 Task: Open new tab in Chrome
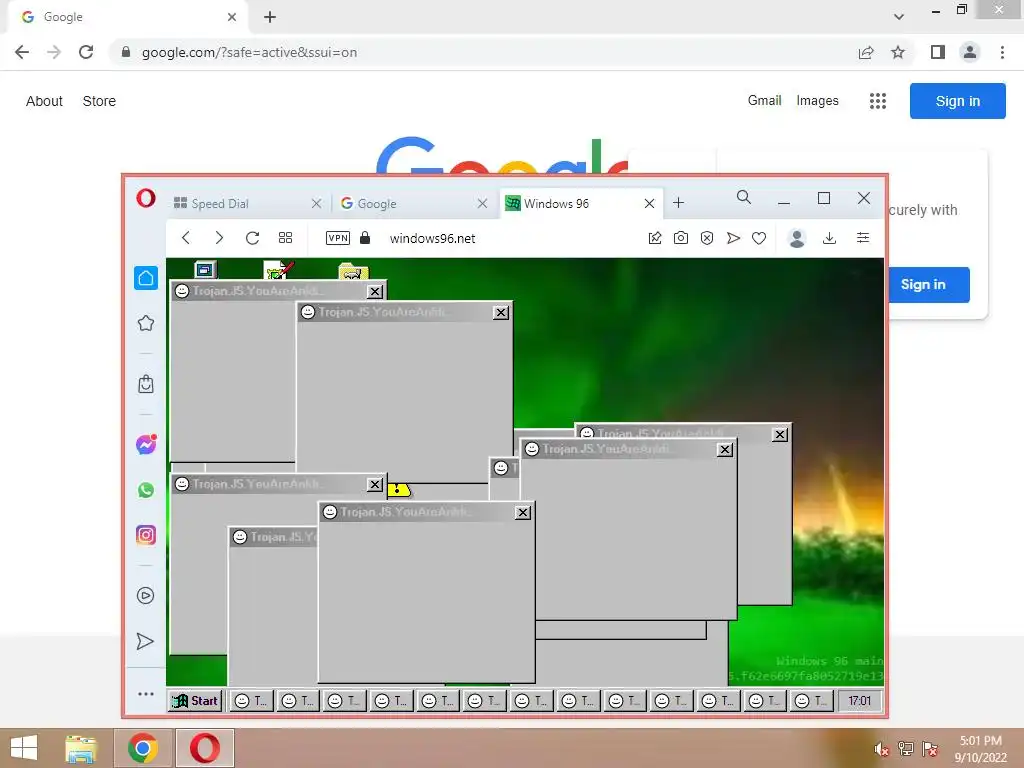270,17
